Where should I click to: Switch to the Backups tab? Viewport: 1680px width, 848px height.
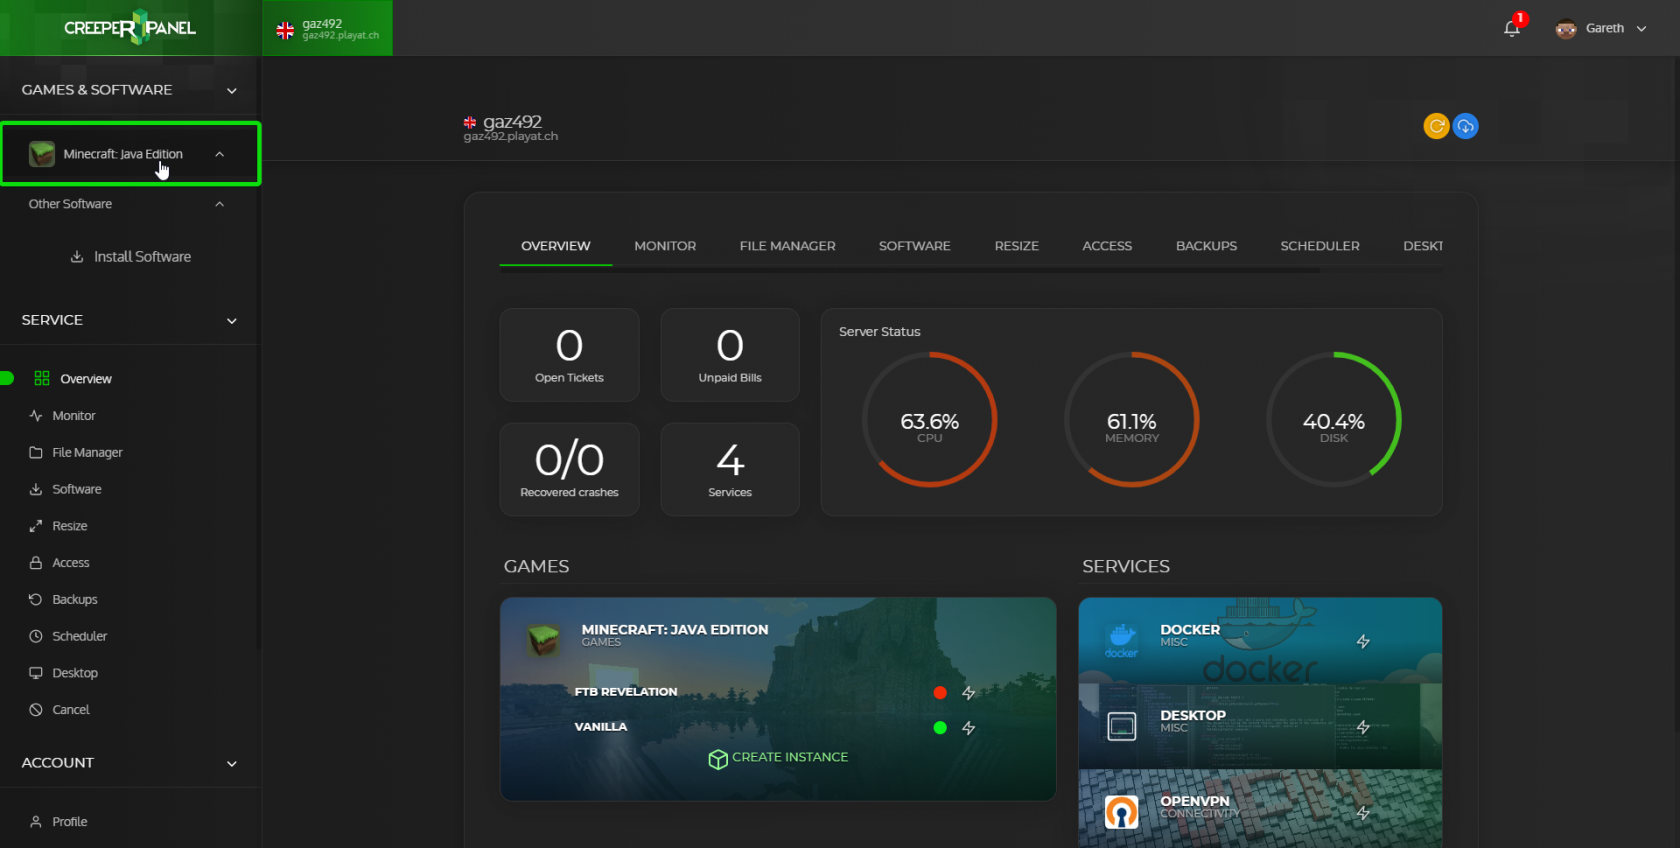click(1206, 246)
